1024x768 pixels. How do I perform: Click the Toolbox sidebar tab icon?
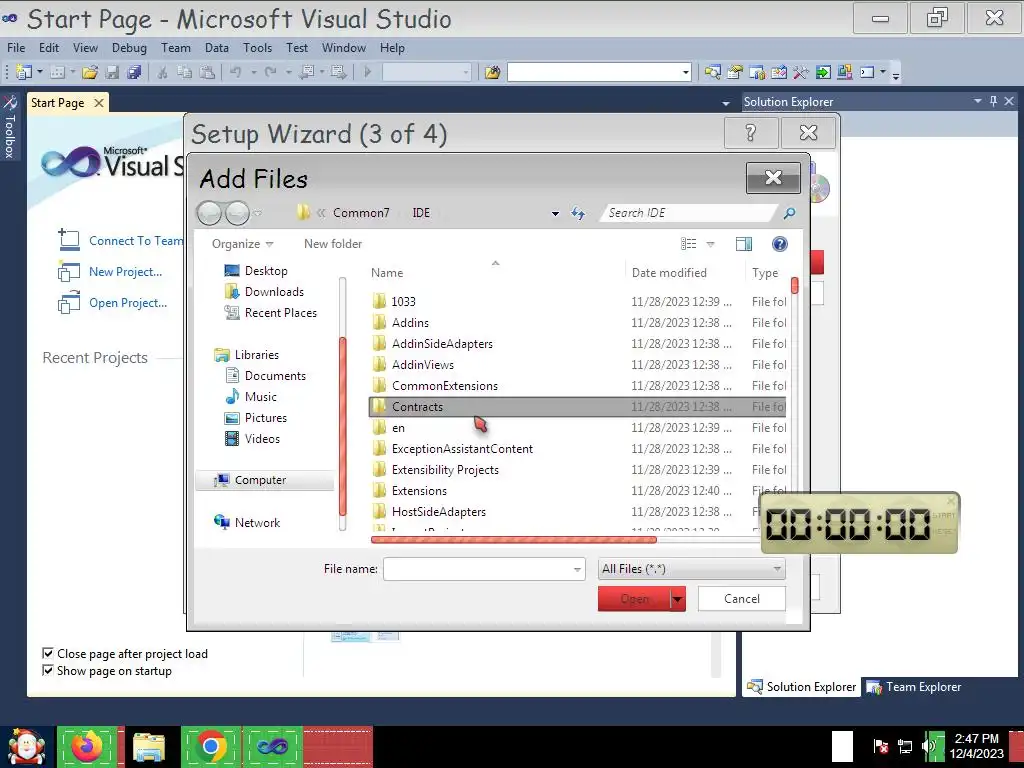tap(10, 103)
